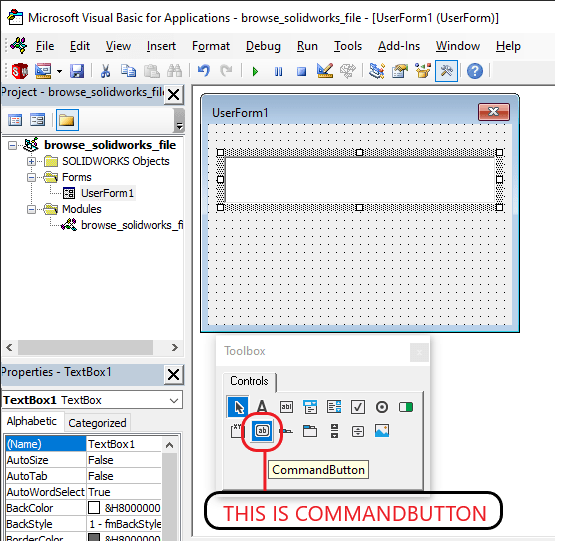Image resolution: width=563 pixels, height=541 pixels.
Task: Open the Format menu
Action: pos(211,46)
